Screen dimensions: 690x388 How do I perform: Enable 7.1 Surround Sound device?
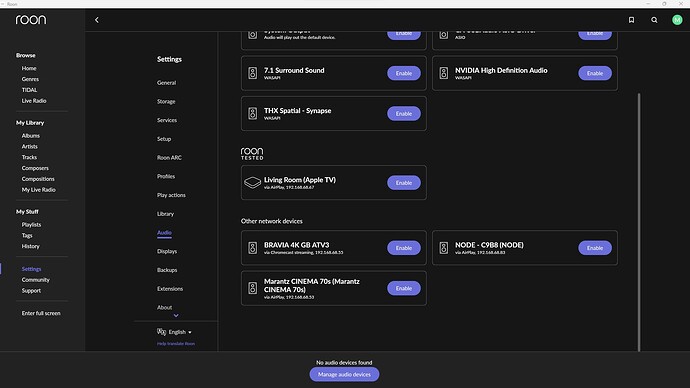tap(404, 73)
